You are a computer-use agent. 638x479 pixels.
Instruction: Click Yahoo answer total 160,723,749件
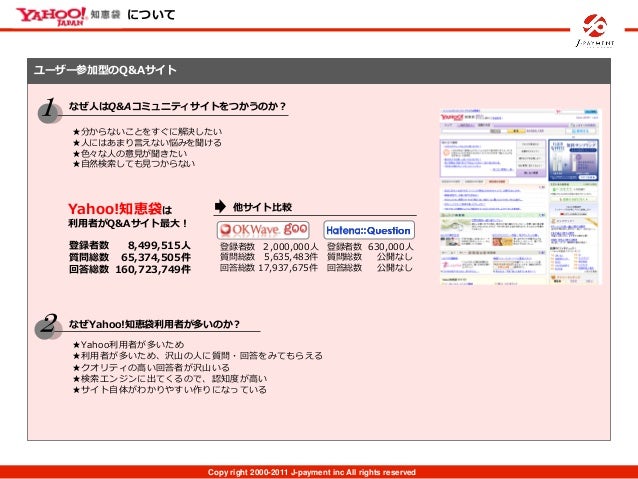tap(153, 269)
